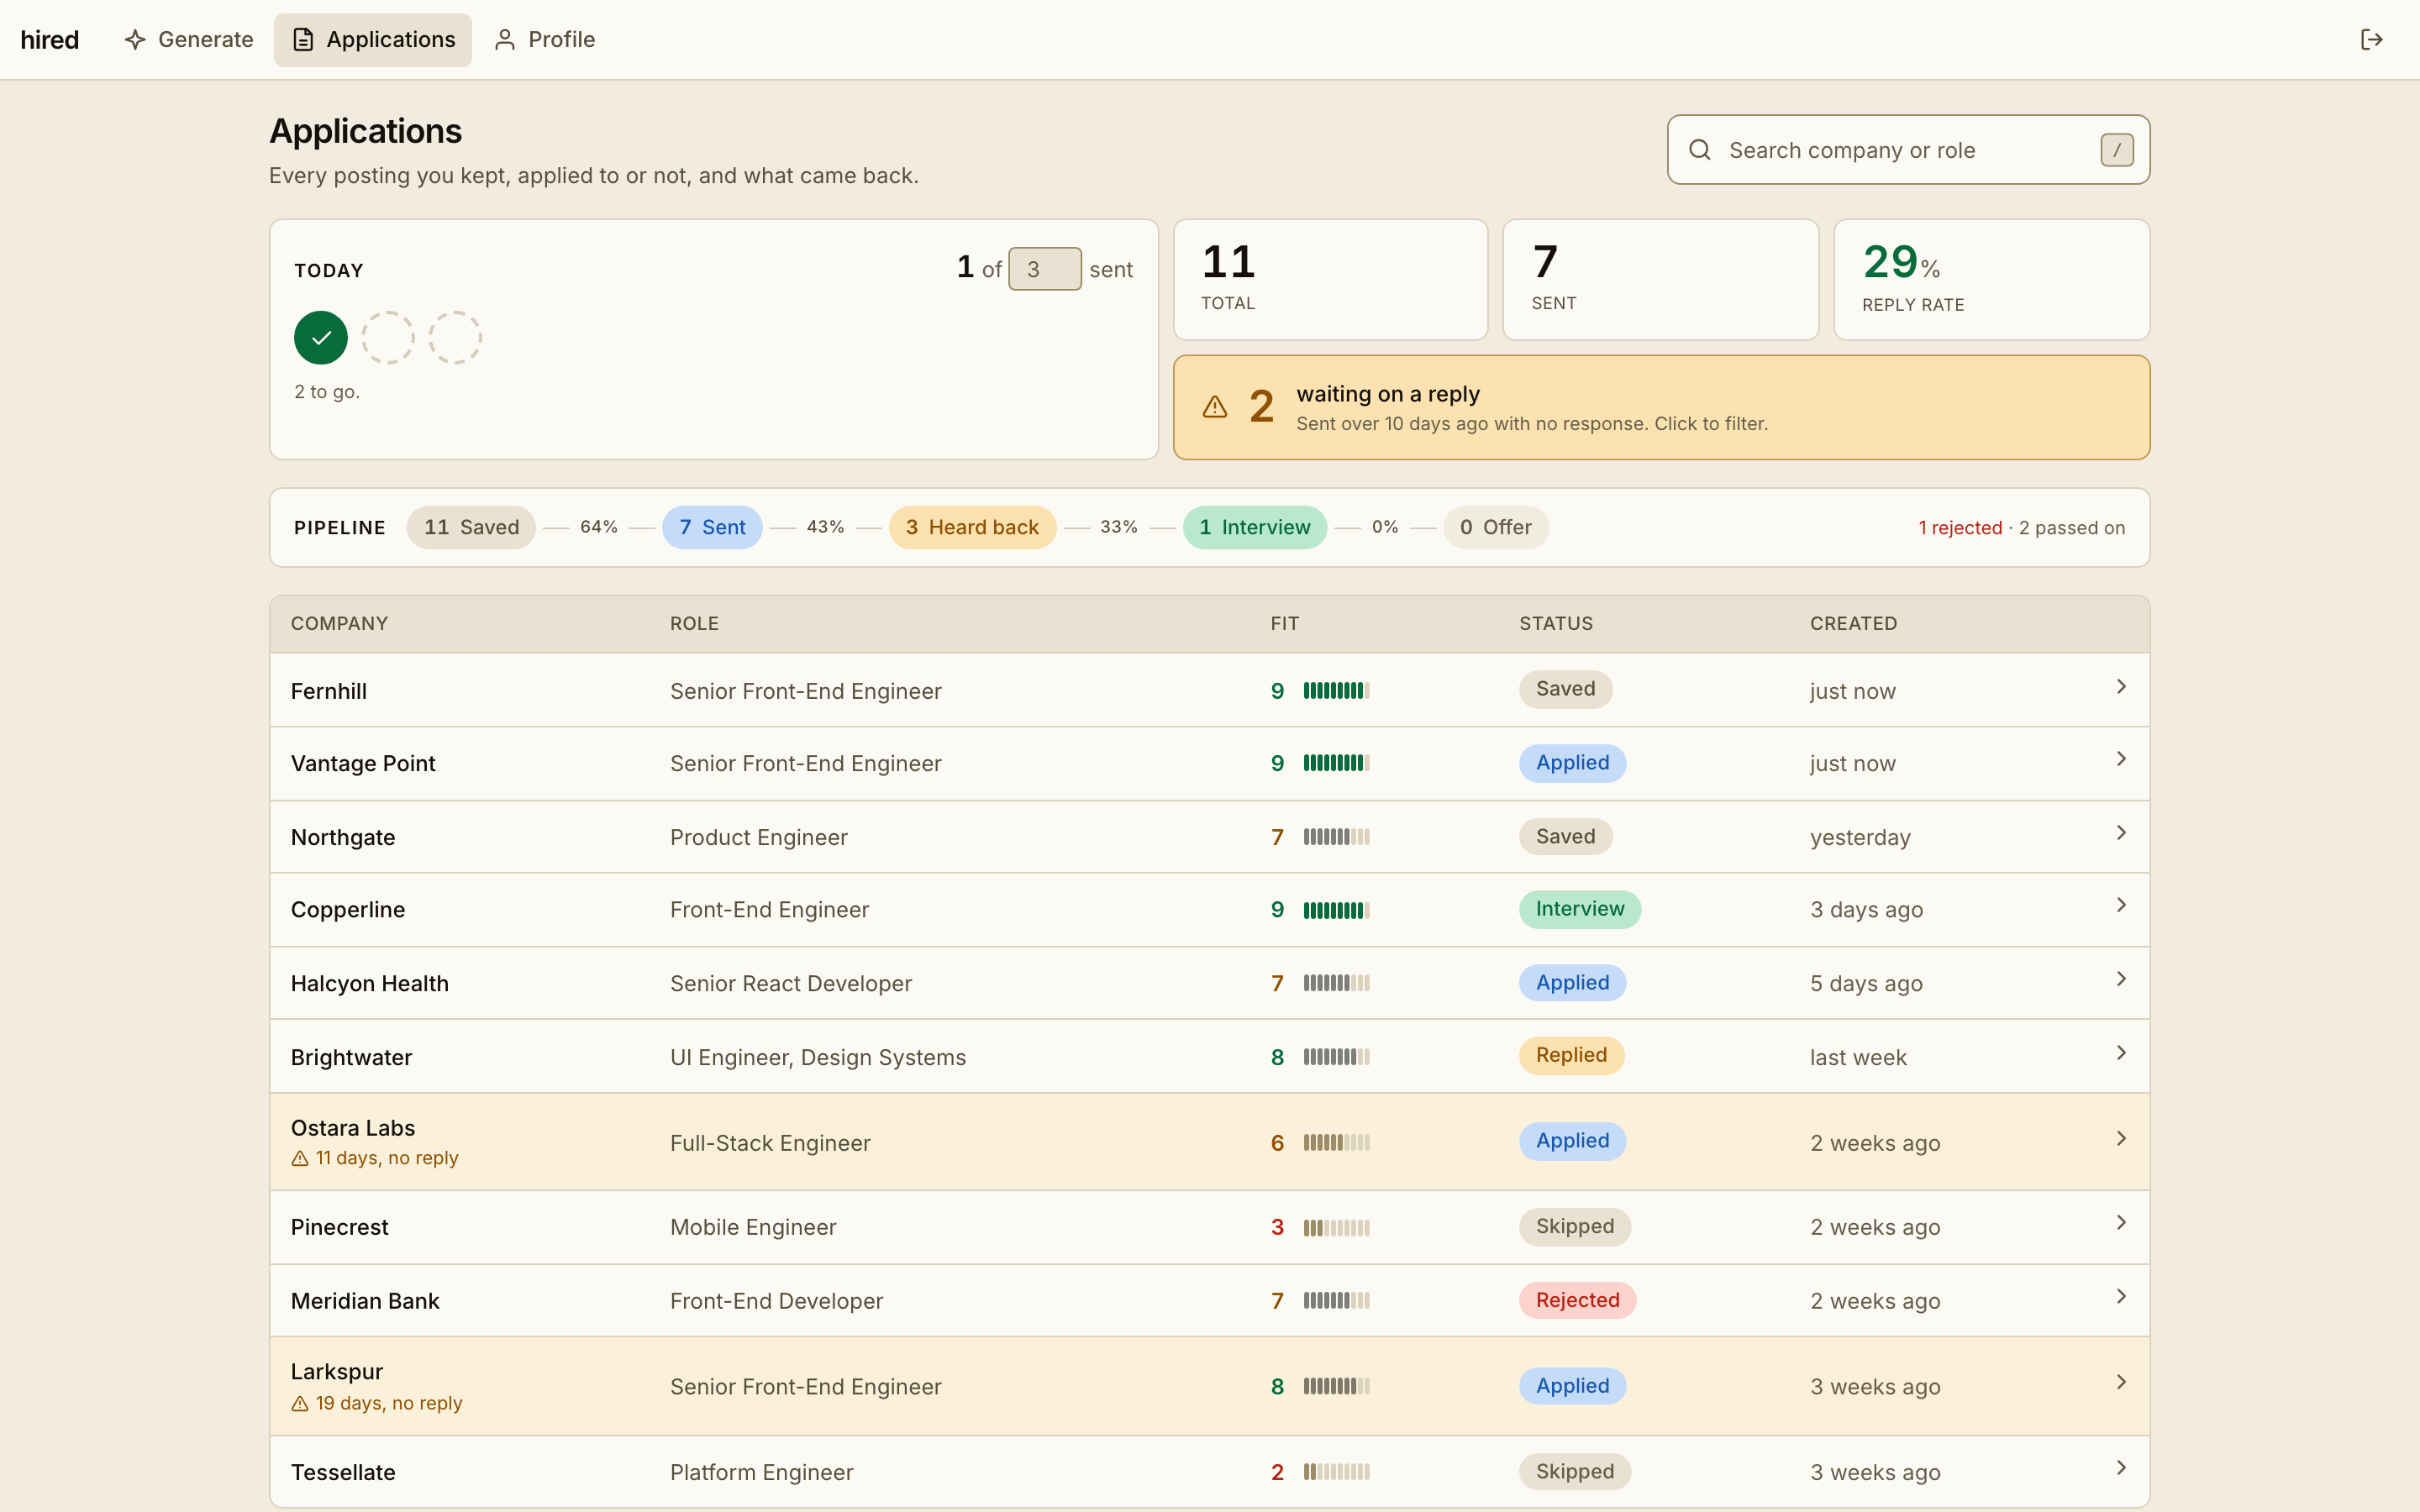Expand the Vantage Point row chevron
The width and height of the screenshot is (2420, 1512).
coord(2120,760)
